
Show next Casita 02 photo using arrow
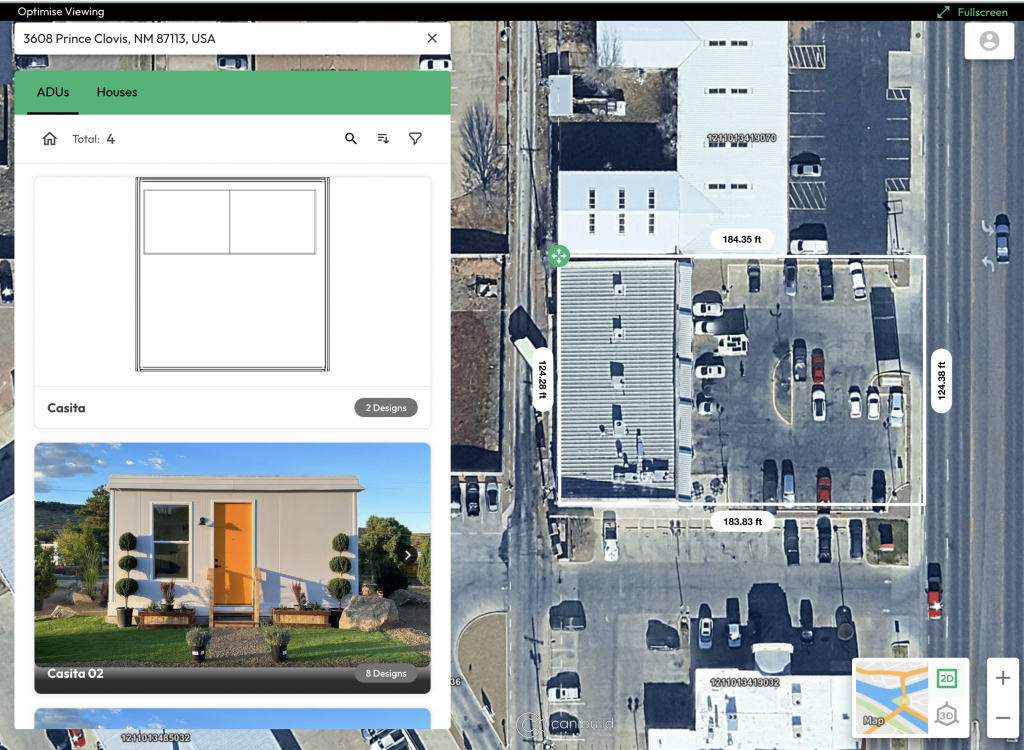[x=408, y=555]
